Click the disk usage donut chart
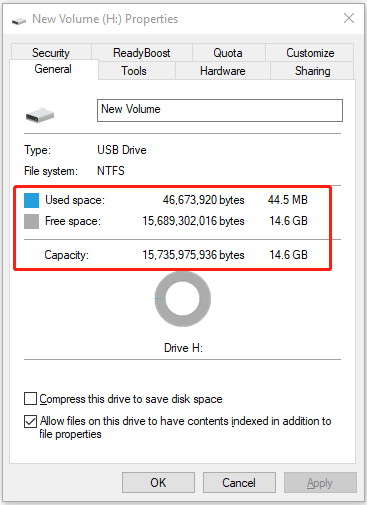This screenshot has width=367, height=505. [183, 299]
